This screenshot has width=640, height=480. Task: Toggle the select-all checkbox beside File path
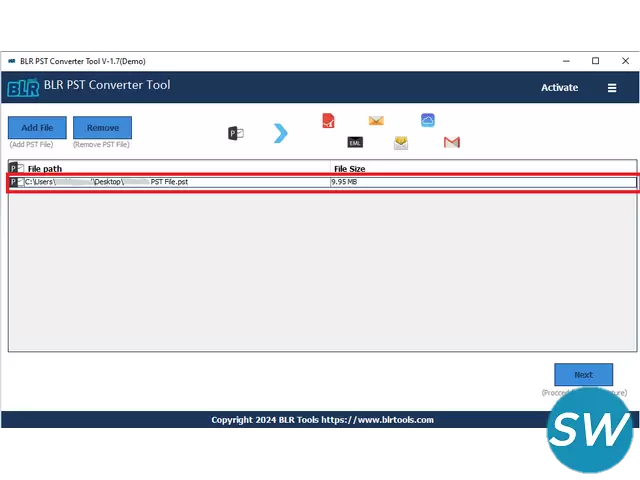pyautogui.click(x=20, y=169)
